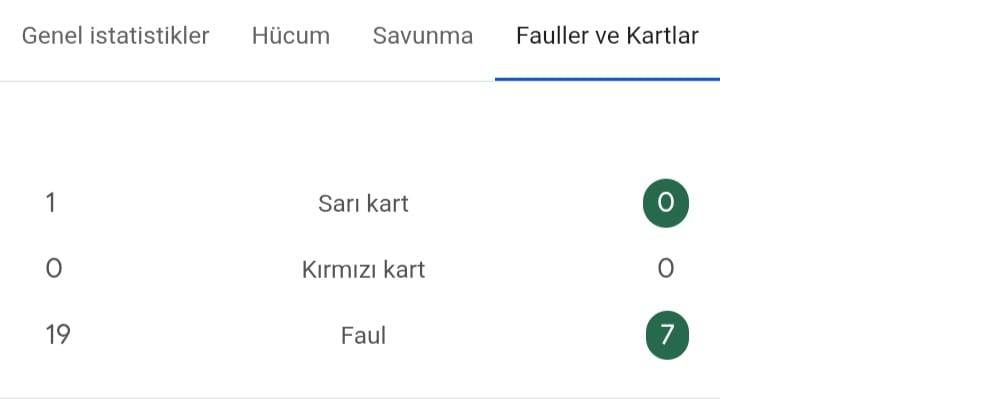Switch to the Hücum tab
This screenshot has height=407, width=1000.
[x=290, y=36]
